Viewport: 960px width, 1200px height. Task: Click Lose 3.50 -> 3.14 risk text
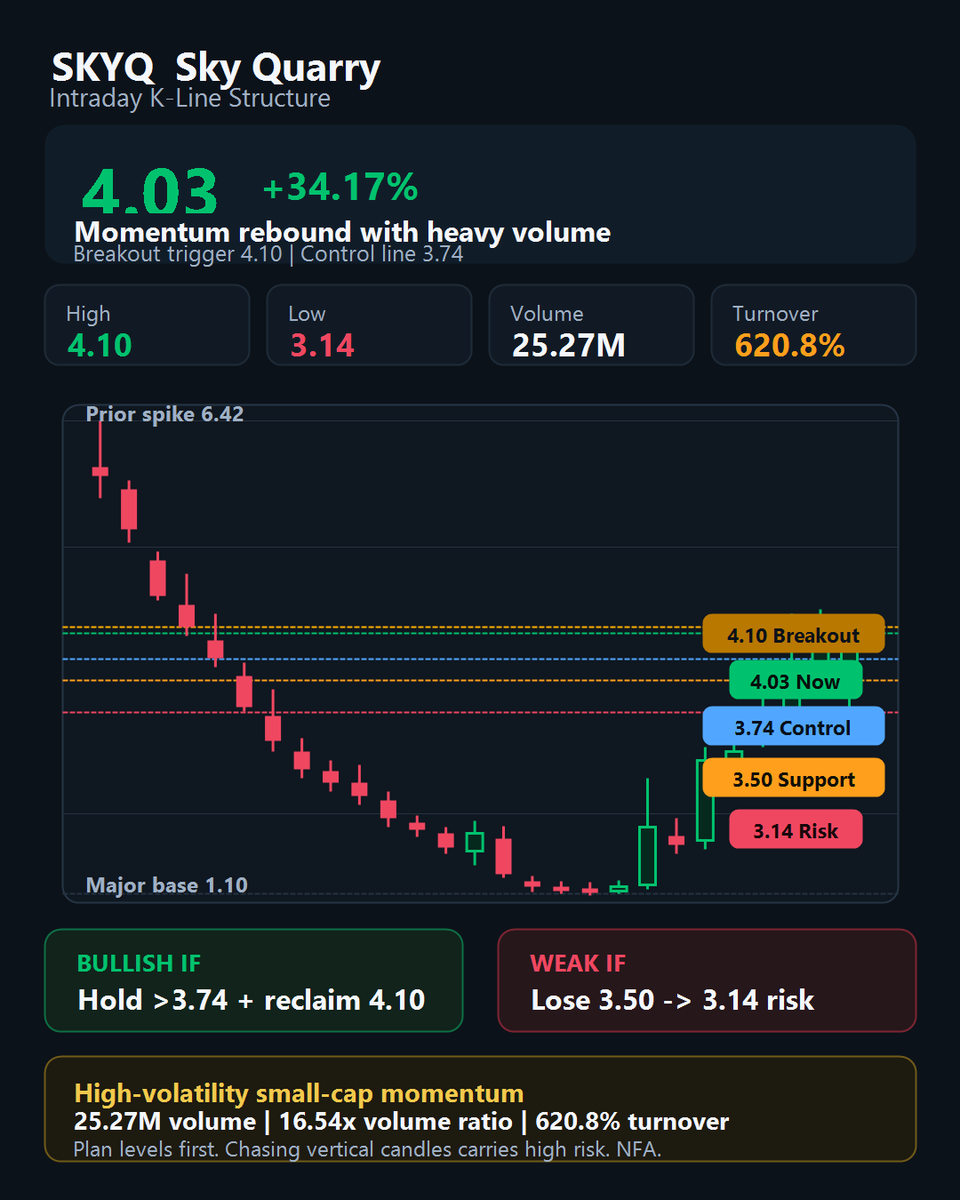point(672,1000)
